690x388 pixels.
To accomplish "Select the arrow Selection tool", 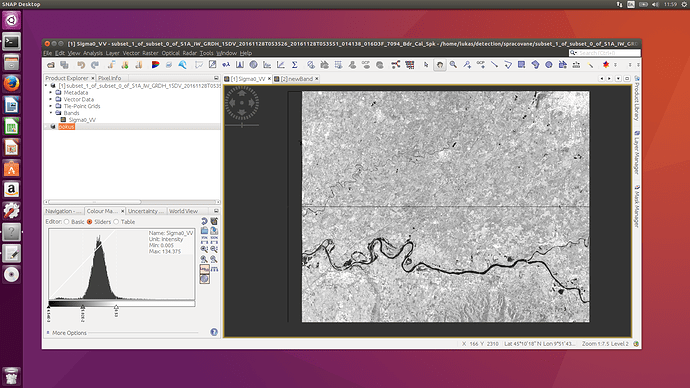I will coord(426,65).
